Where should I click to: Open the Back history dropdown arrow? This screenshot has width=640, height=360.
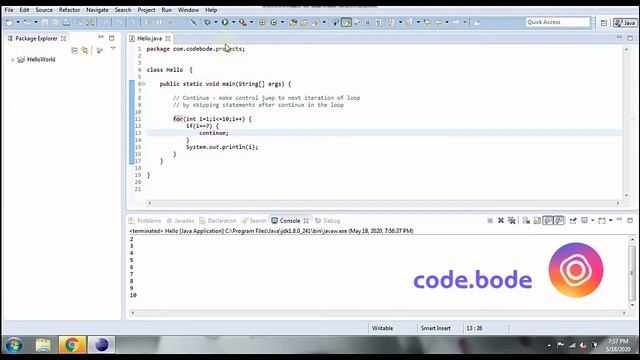pos(447,22)
